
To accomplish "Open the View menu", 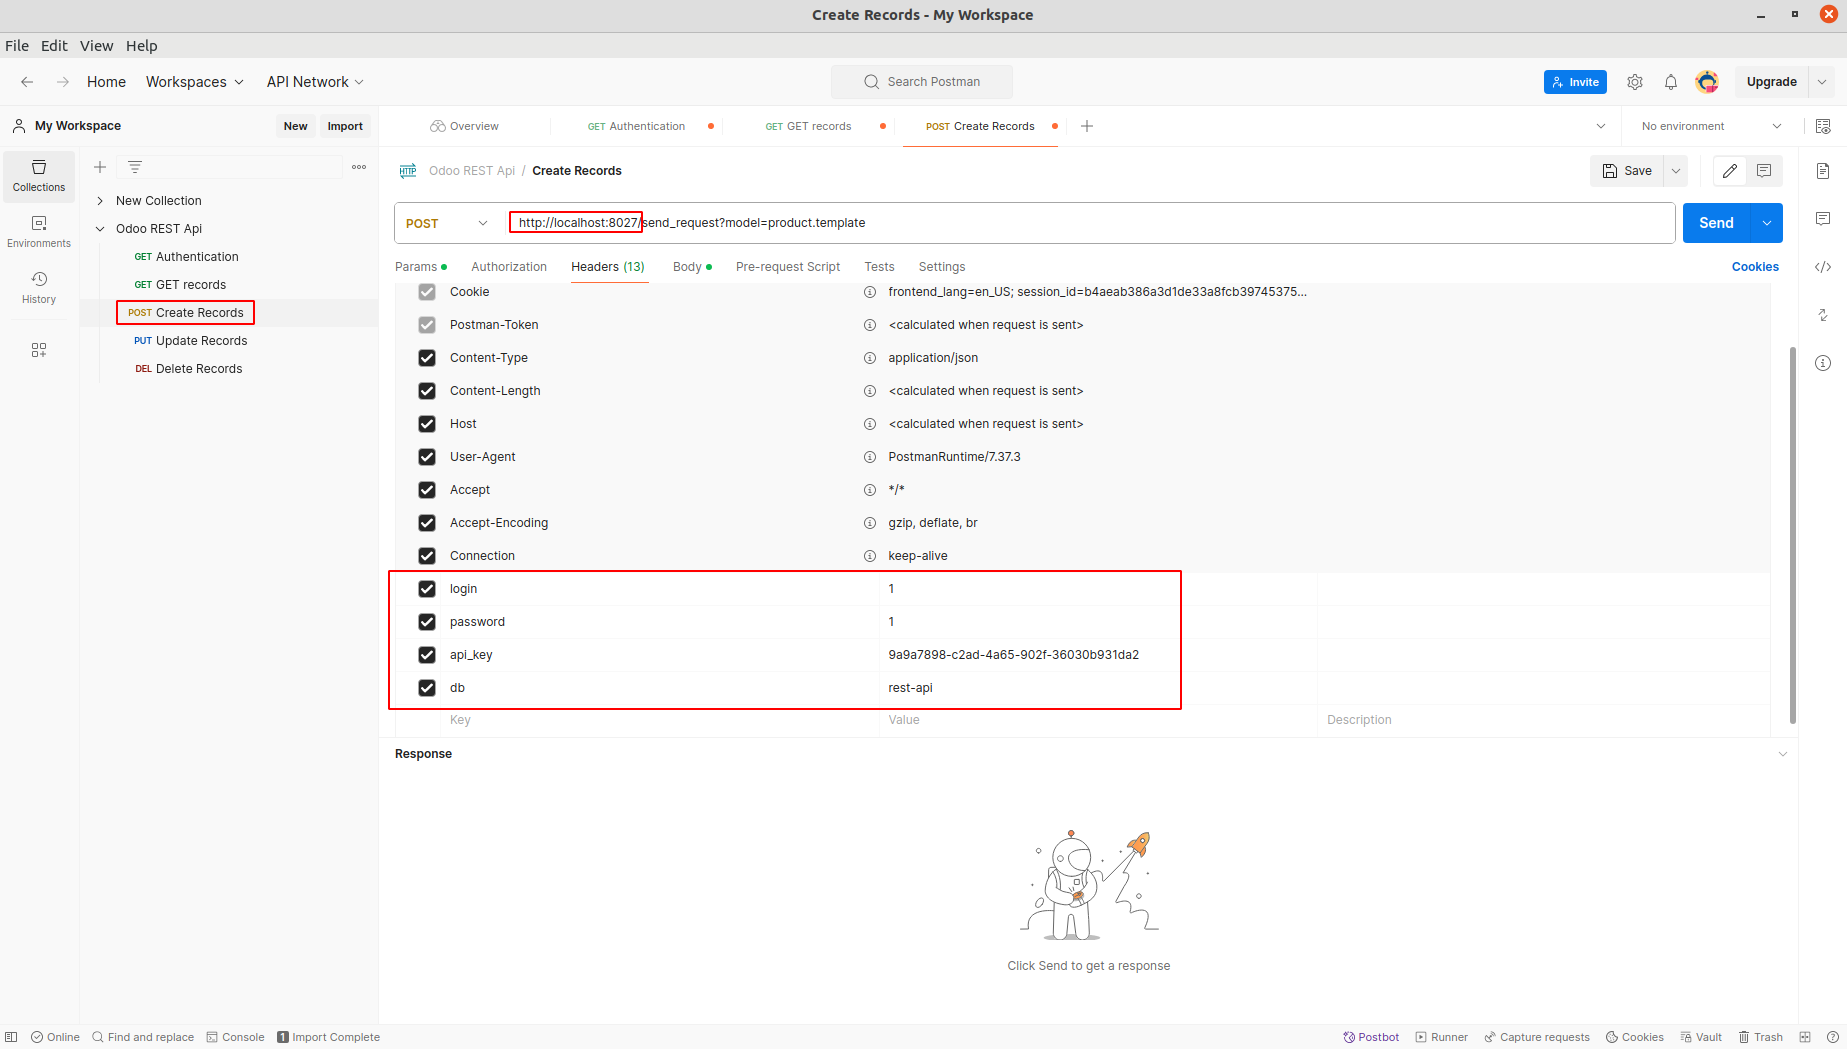I will click(97, 46).
